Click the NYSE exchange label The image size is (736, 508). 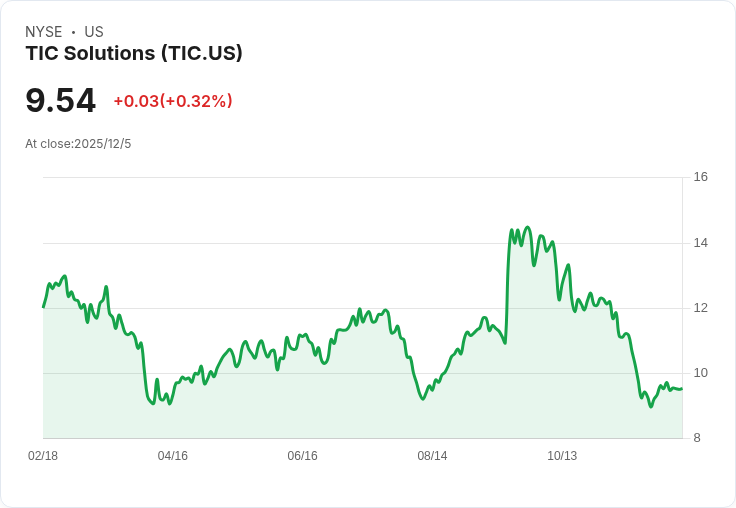[43, 32]
